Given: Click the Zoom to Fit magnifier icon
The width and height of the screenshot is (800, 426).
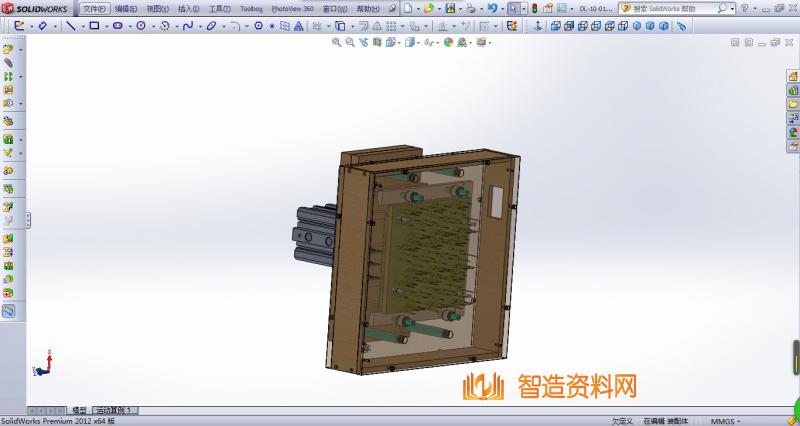Looking at the screenshot, I should point(337,42).
